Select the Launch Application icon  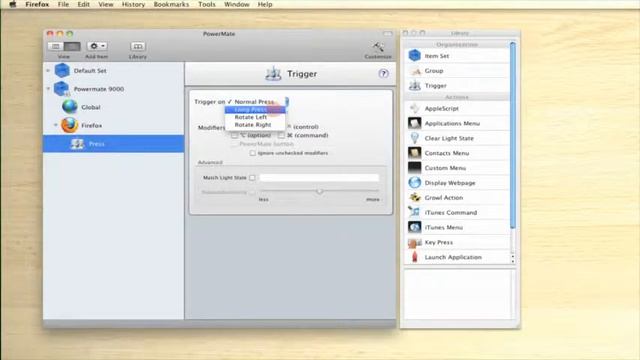click(x=415, y=257)
